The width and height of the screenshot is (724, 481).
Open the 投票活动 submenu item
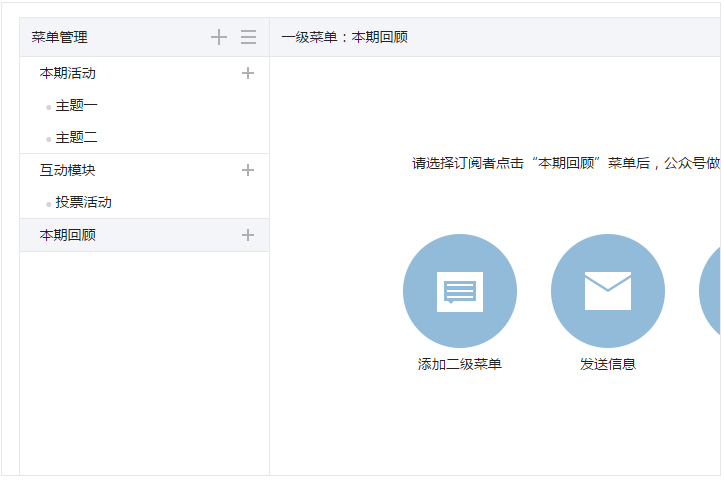tap(84, 202)
